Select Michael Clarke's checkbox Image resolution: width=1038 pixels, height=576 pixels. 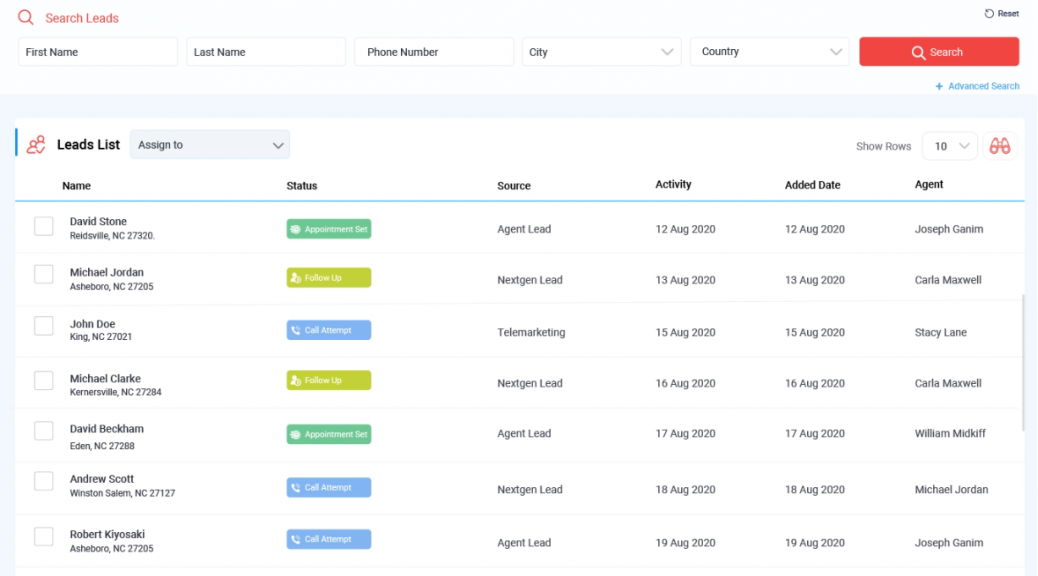(44, 380)
